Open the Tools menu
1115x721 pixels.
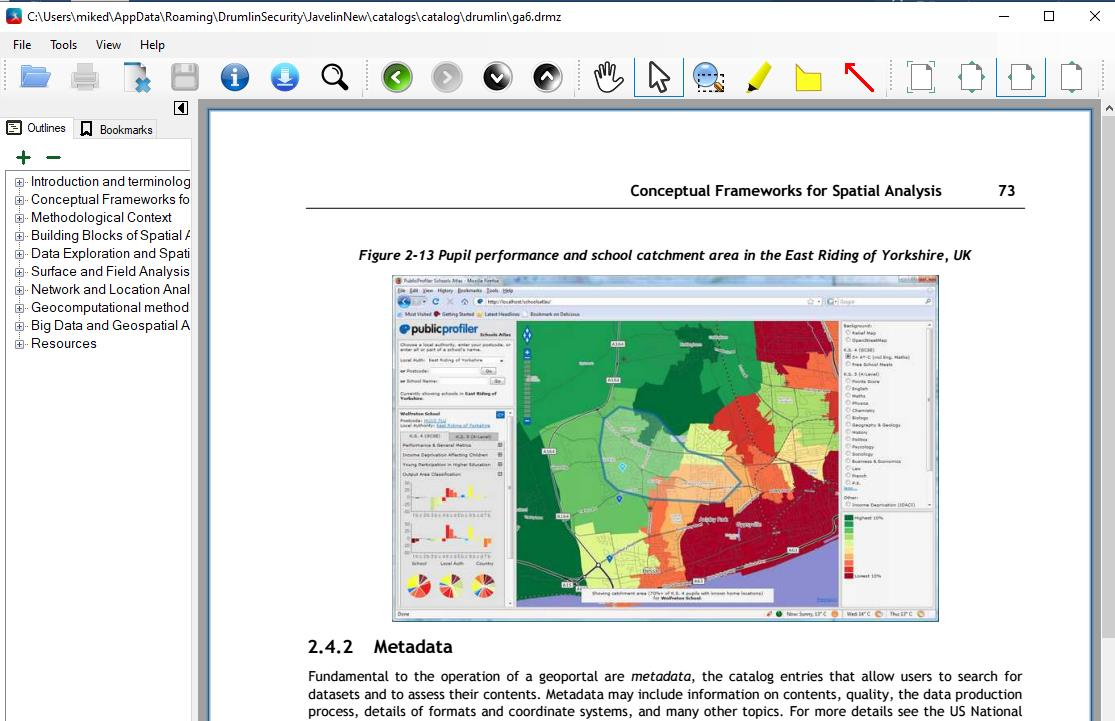click(x=63, y=45)
